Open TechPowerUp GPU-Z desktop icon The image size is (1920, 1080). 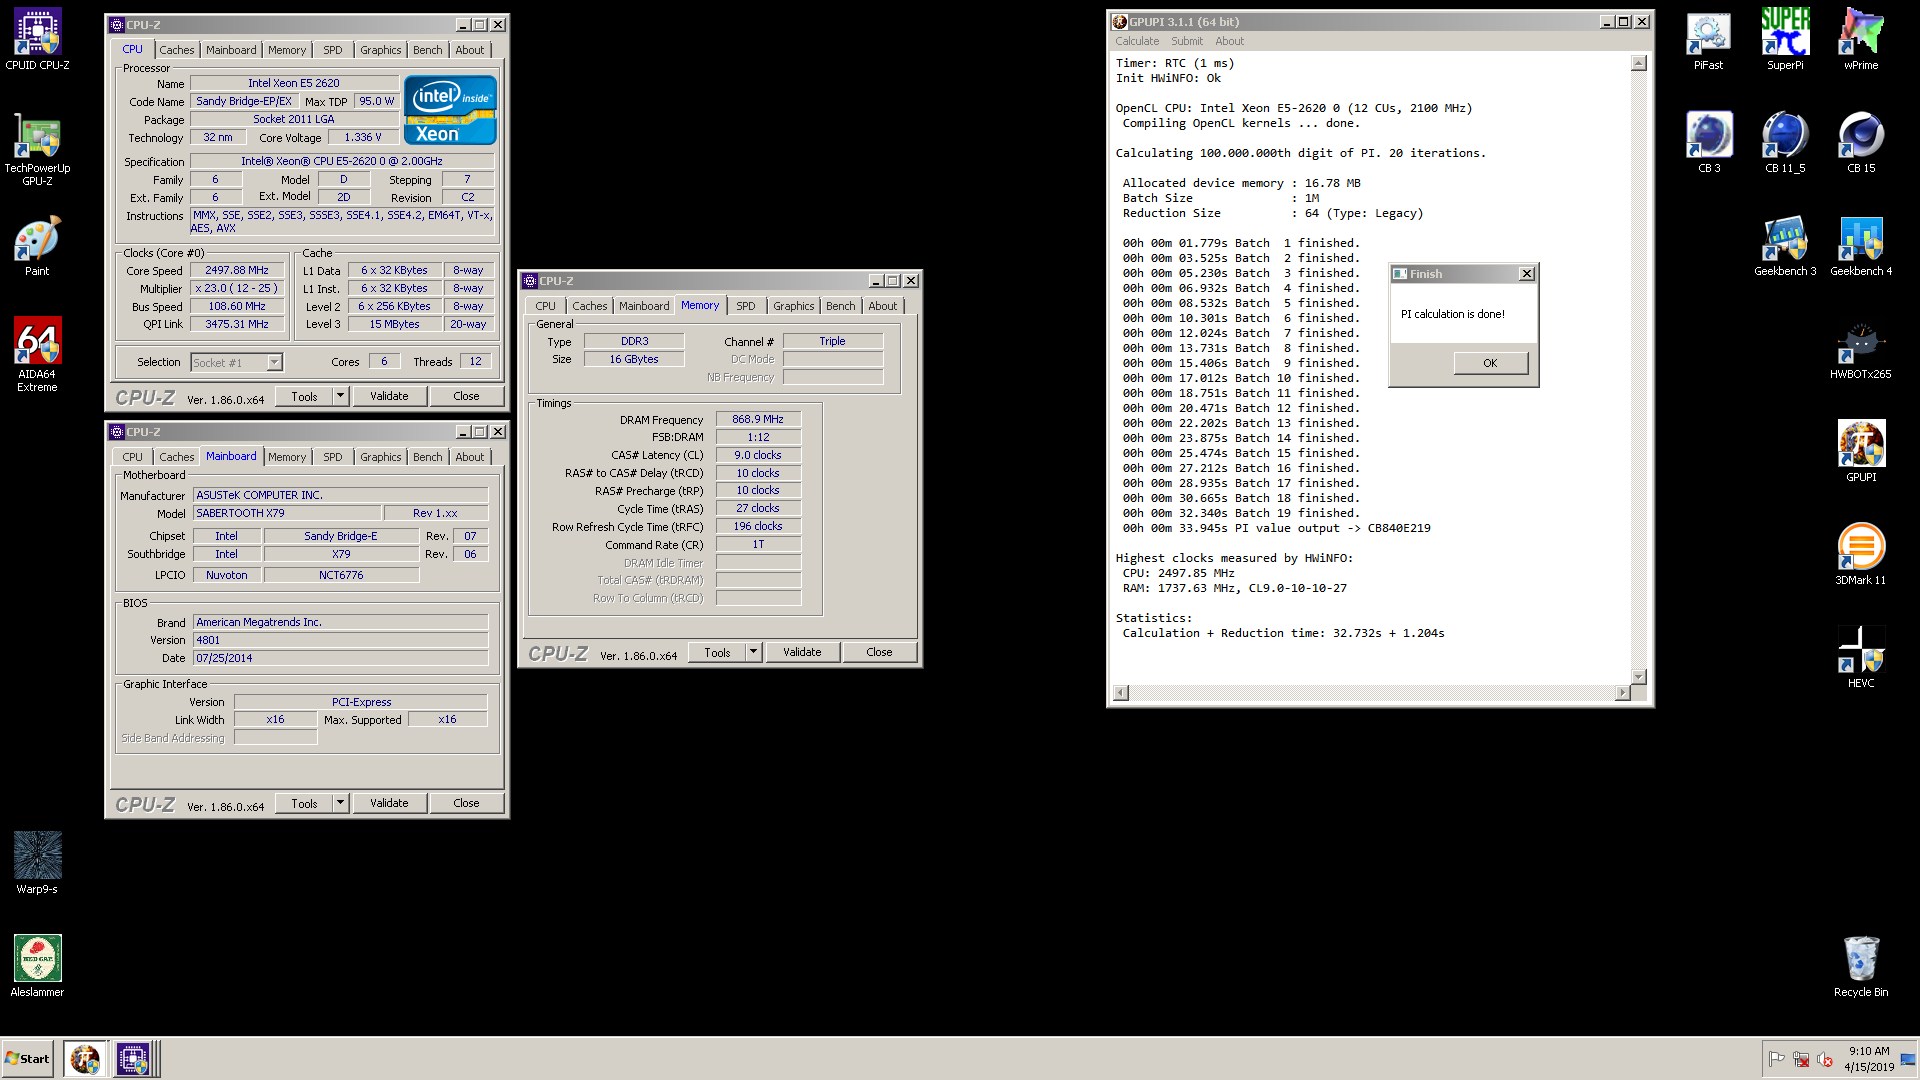coord(37,150)
